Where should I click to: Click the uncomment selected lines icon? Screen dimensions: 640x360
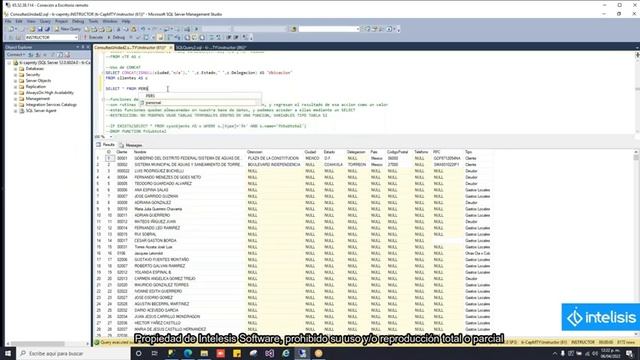(218, 38)
